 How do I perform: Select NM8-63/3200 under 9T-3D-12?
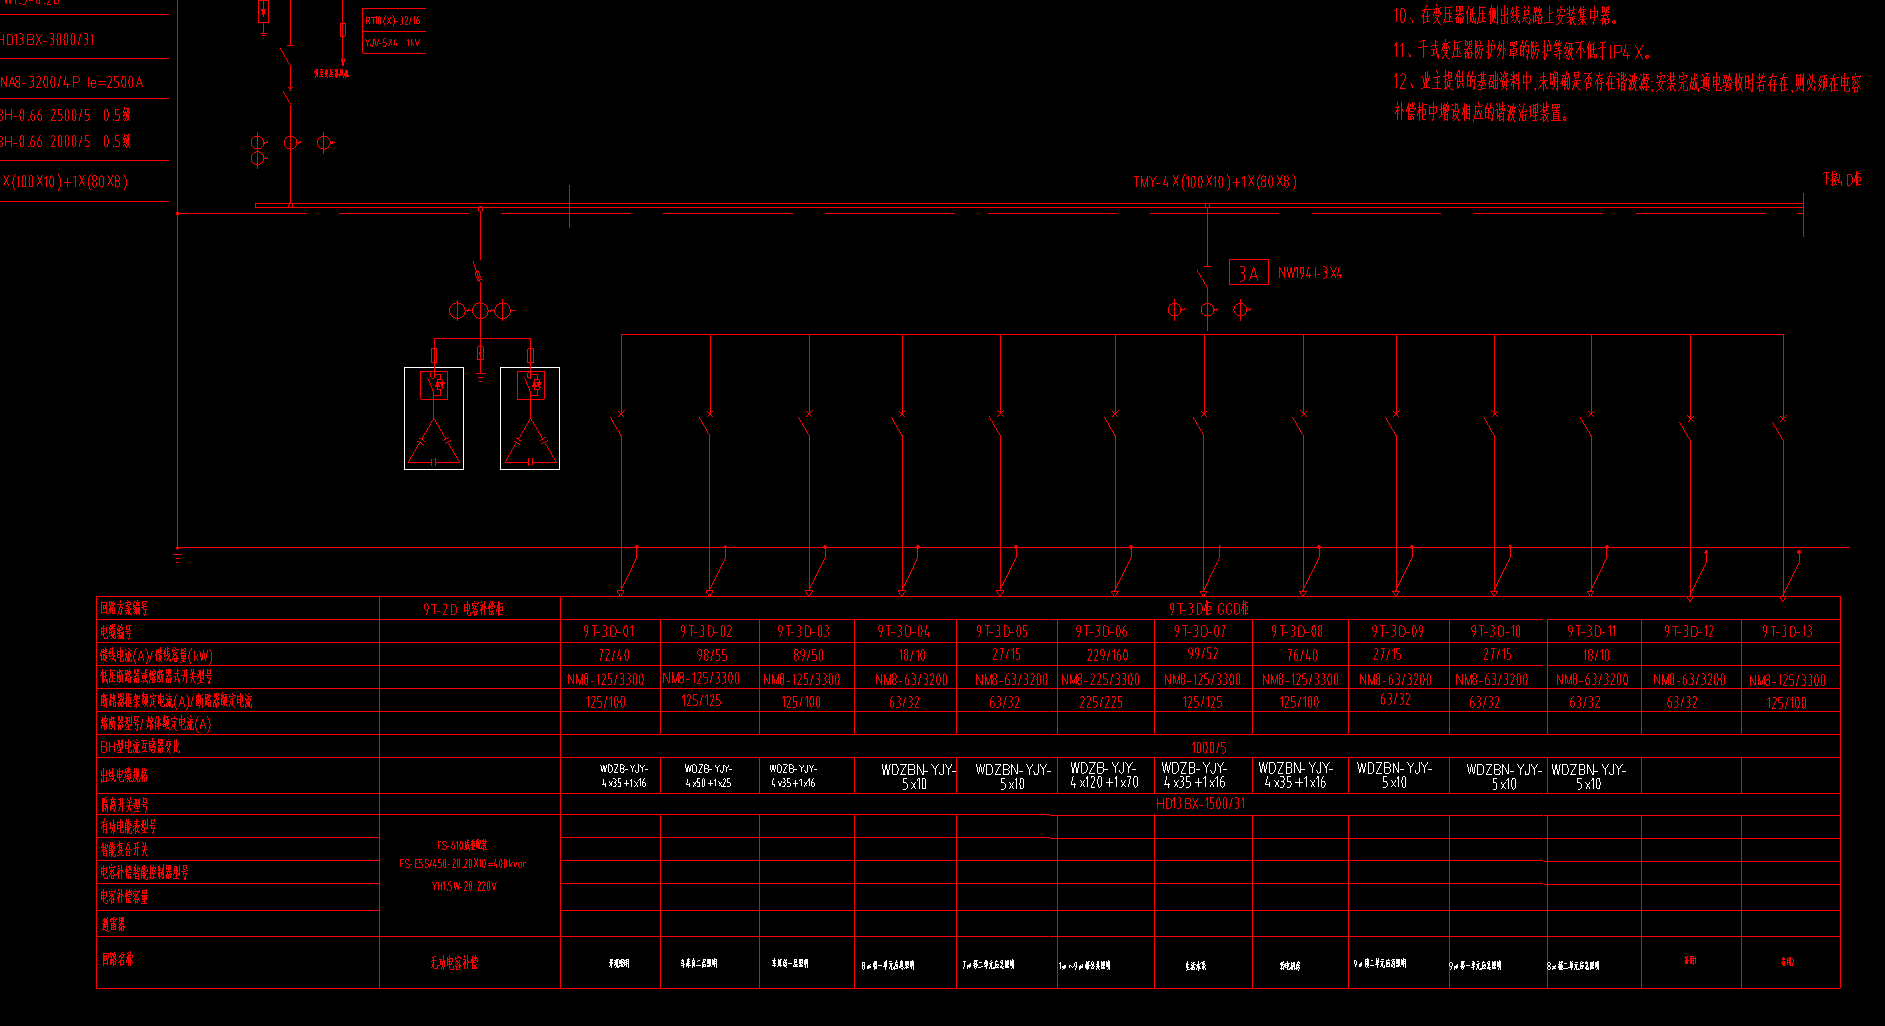(x=1689, y=680)
